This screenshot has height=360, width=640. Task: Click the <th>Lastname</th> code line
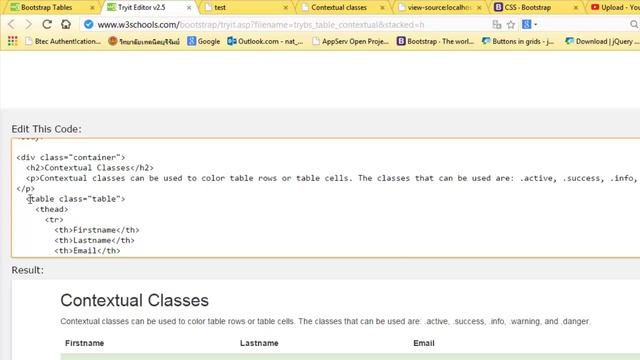click(94, 240)
